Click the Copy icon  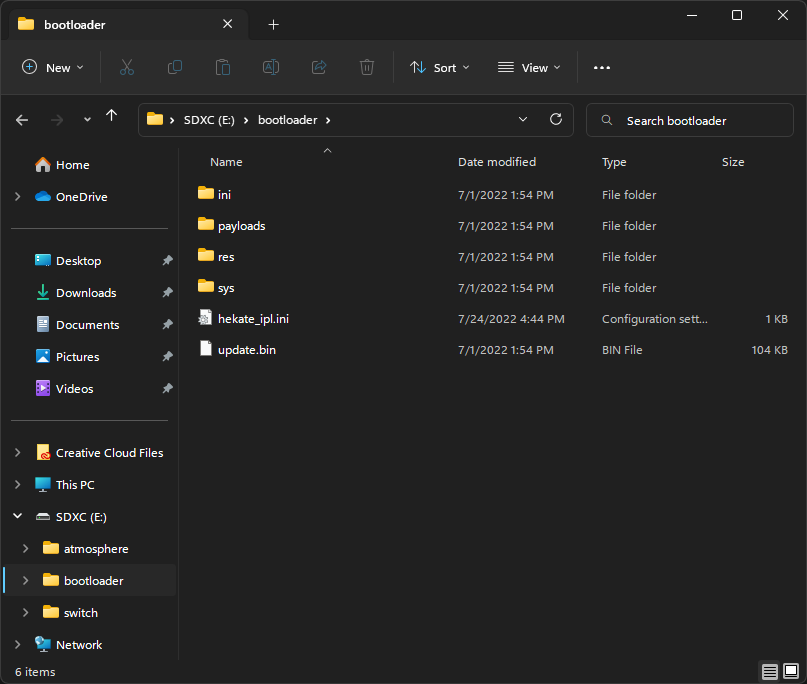(x=174, y=67)
